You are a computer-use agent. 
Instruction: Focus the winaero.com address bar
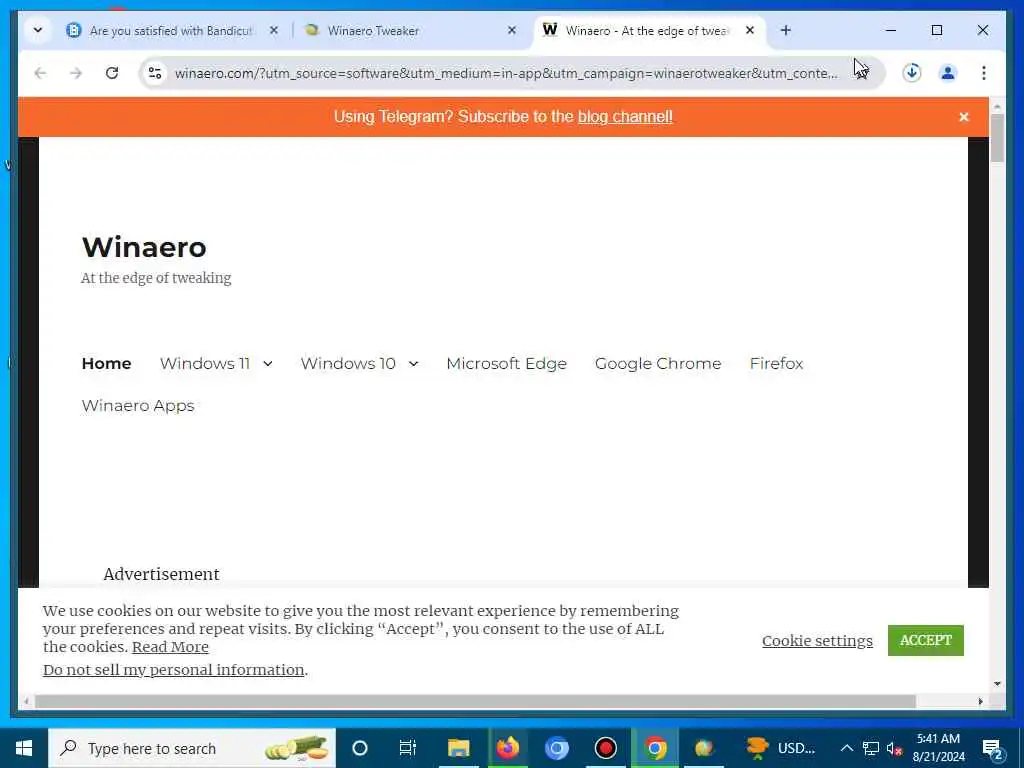pos(506,73)
